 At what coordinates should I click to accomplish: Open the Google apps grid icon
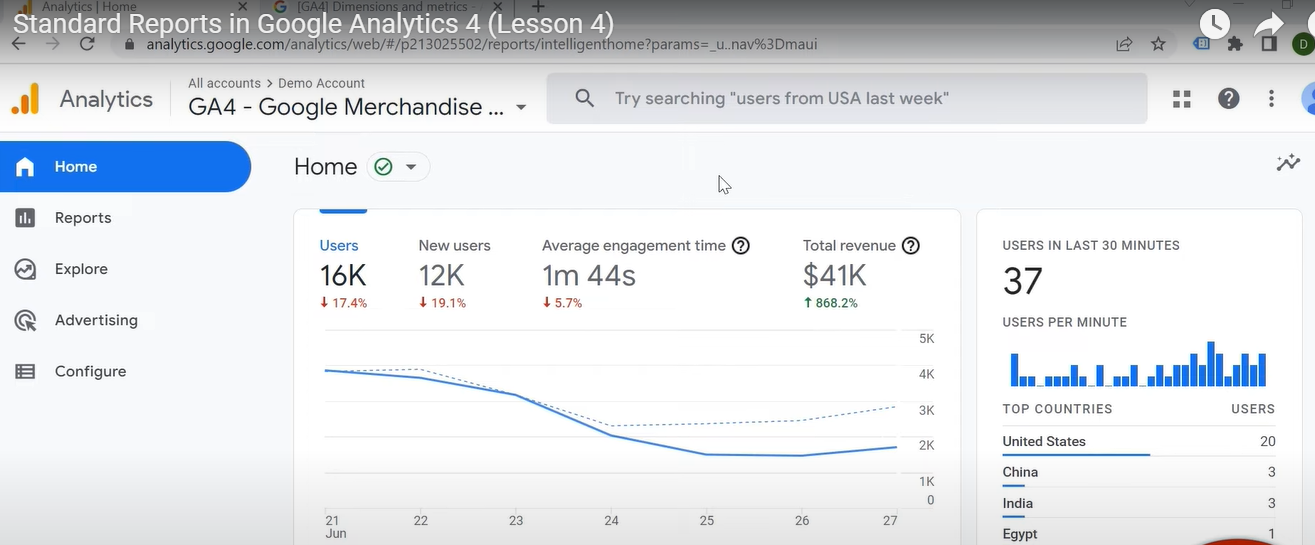pyautogui.click(x=1182, y=98)
